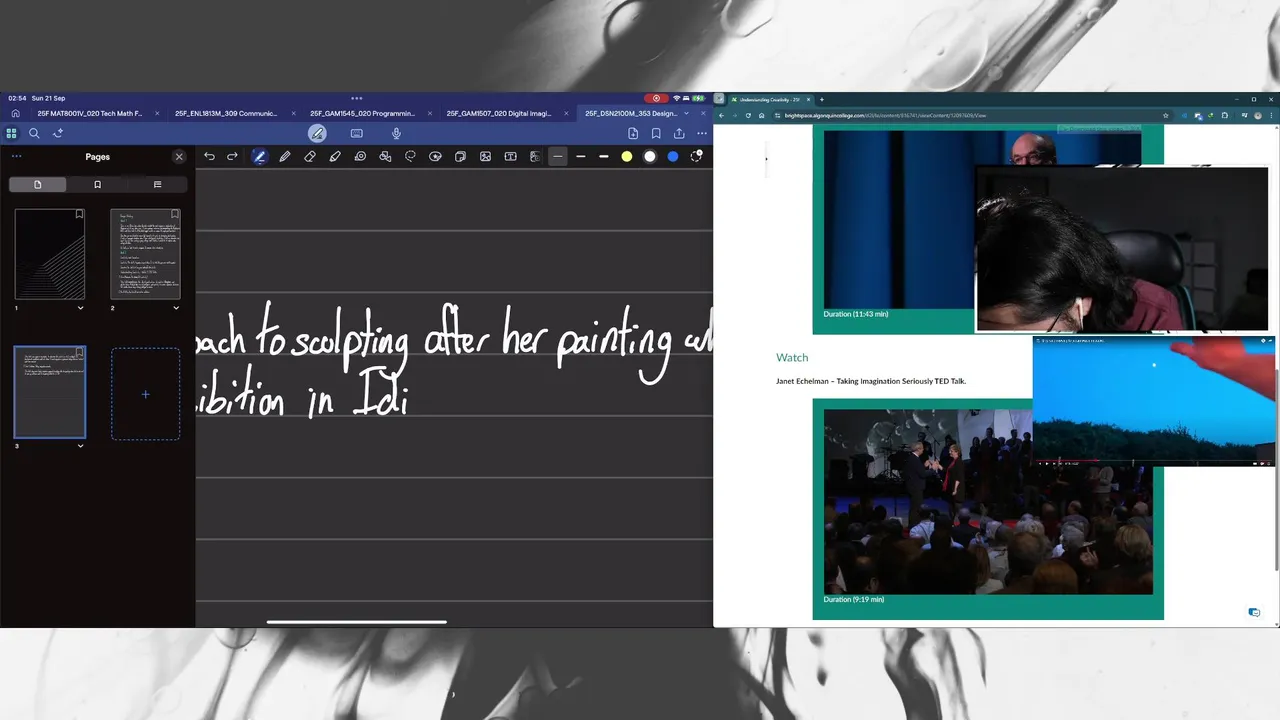The image size is (1280, 720).
Task: Pick the blue pen color
Action: 673,156
